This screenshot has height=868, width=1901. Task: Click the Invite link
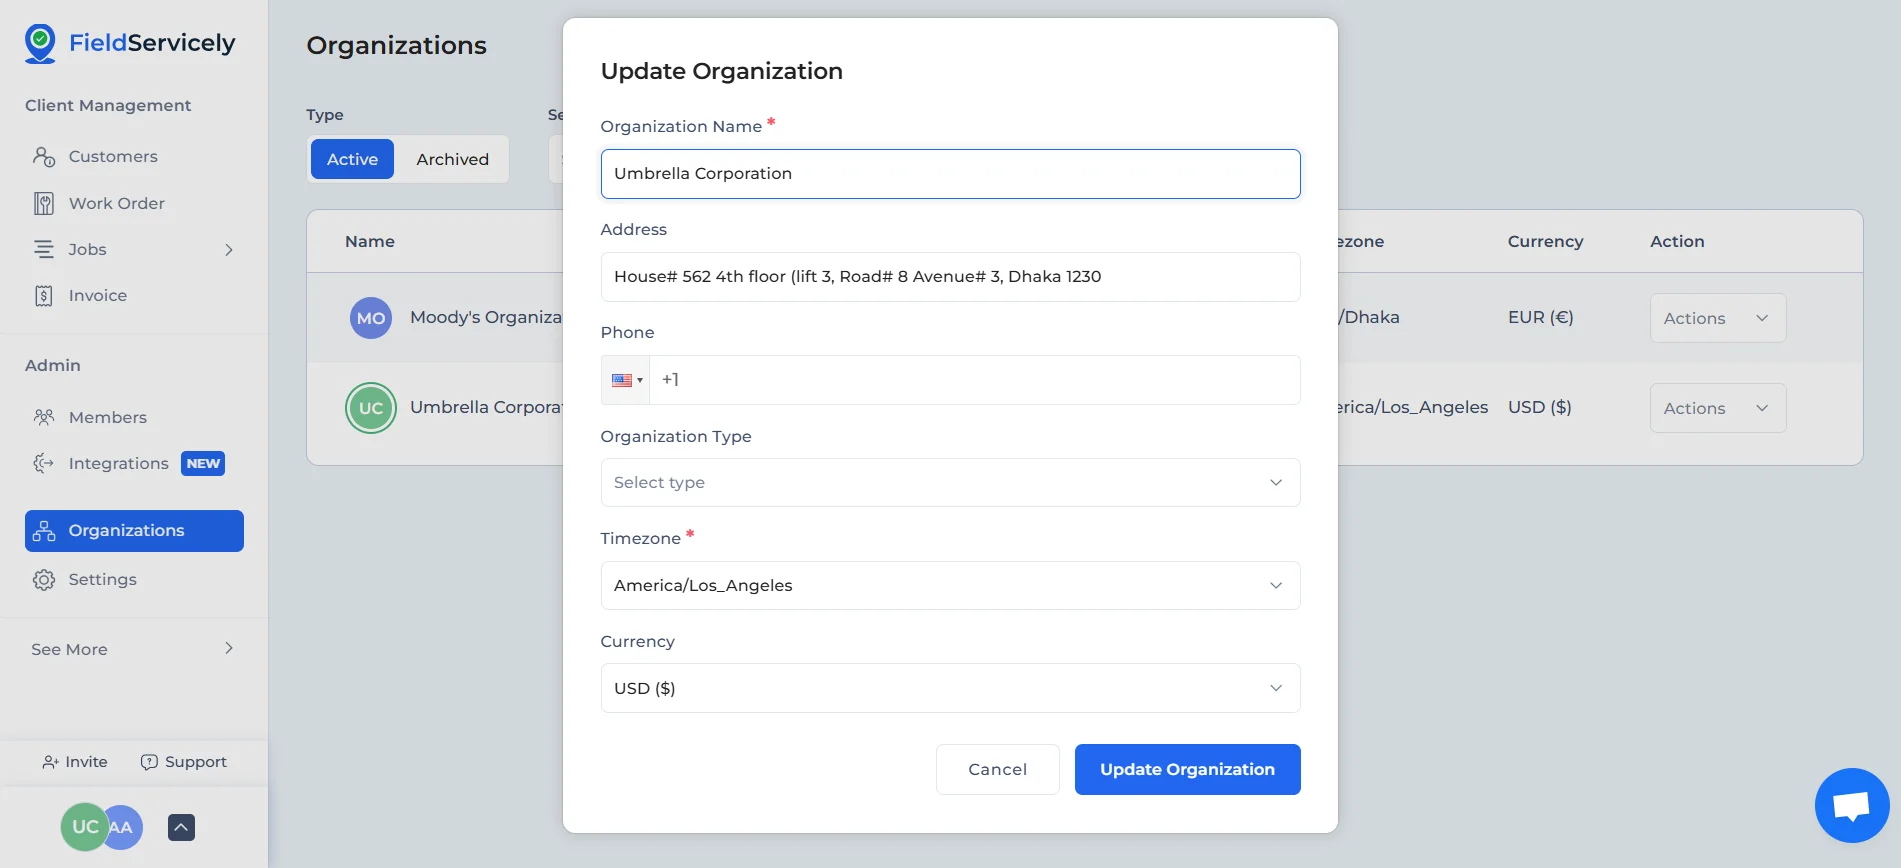[x=75, y=762]
